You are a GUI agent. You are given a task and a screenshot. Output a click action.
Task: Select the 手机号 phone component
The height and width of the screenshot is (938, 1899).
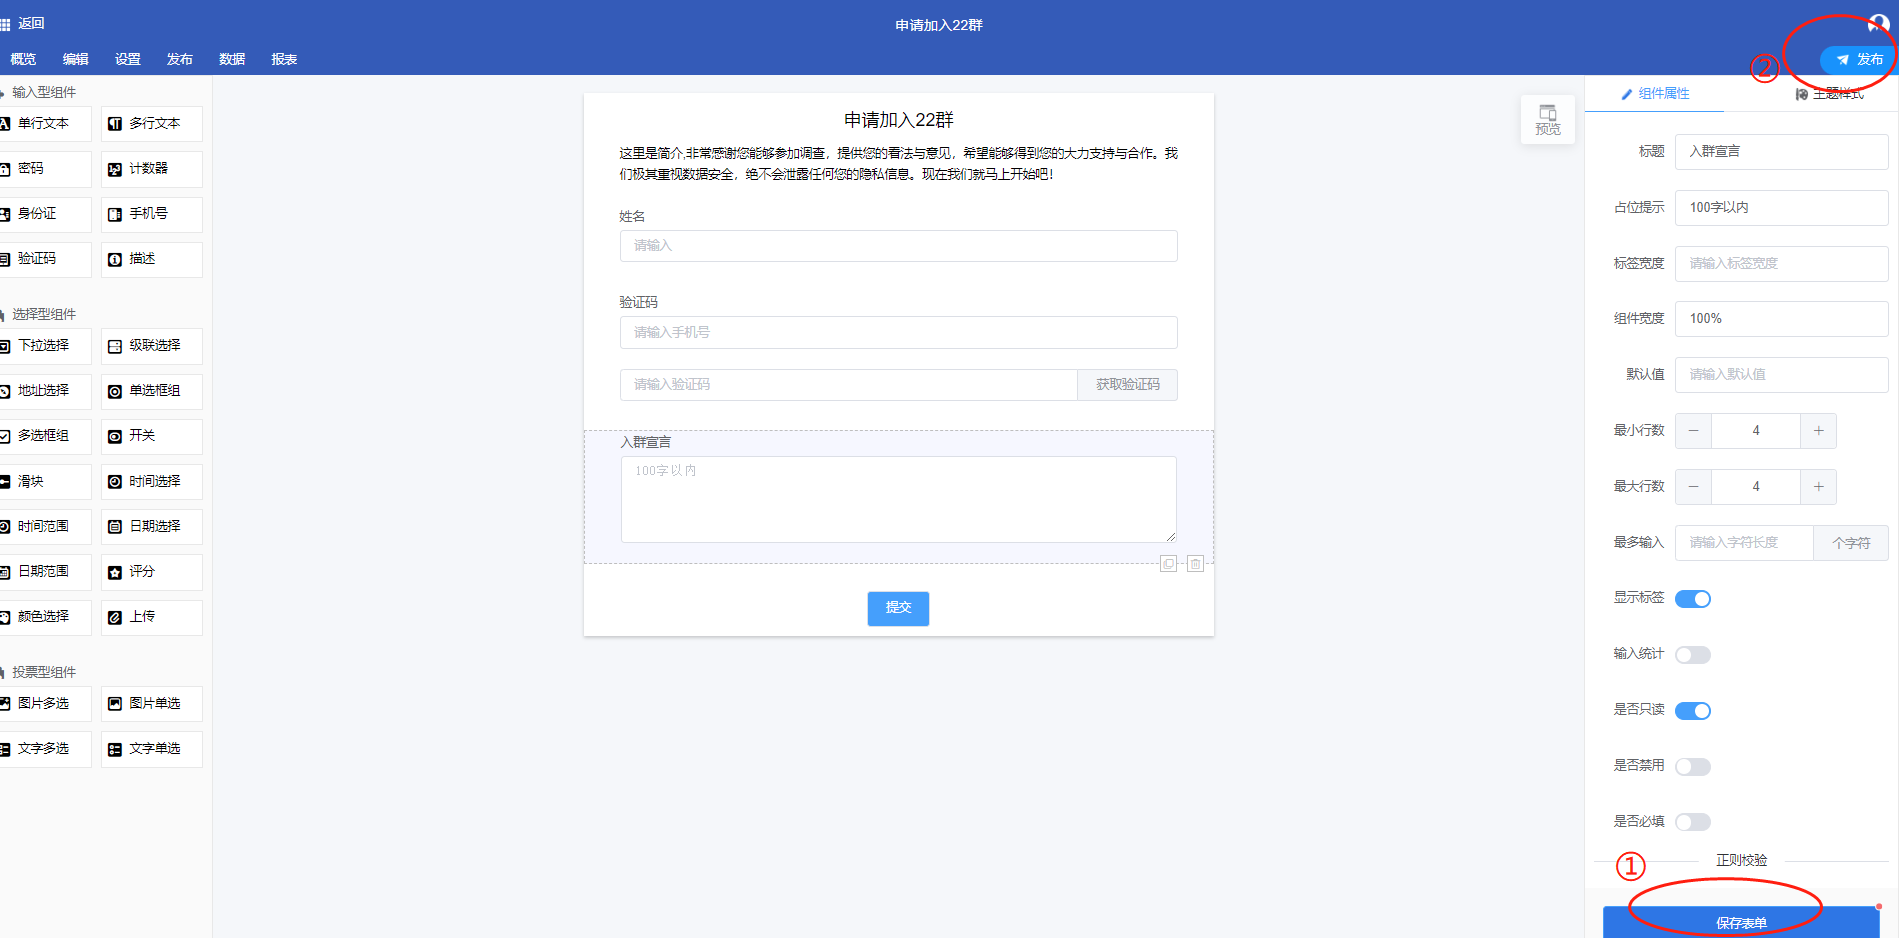coord(151,214)
